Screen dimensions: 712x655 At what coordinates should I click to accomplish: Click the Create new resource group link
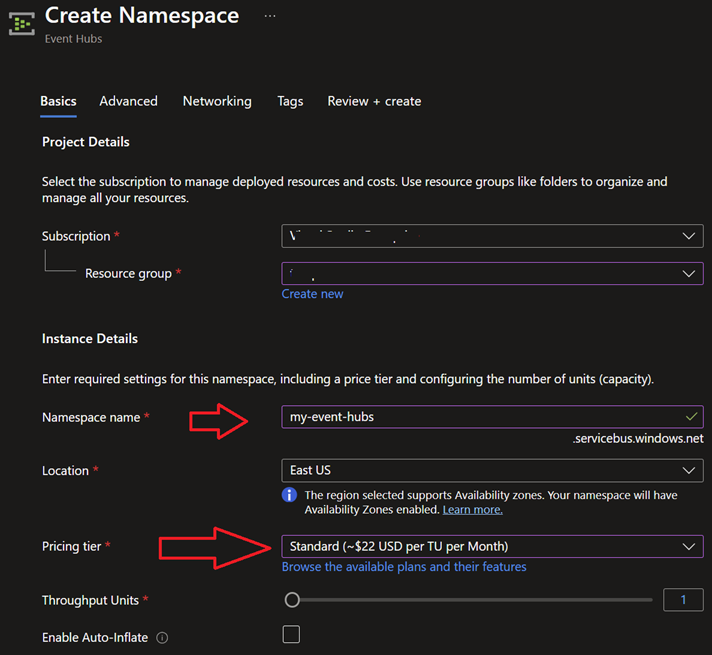tap(312, 294)
